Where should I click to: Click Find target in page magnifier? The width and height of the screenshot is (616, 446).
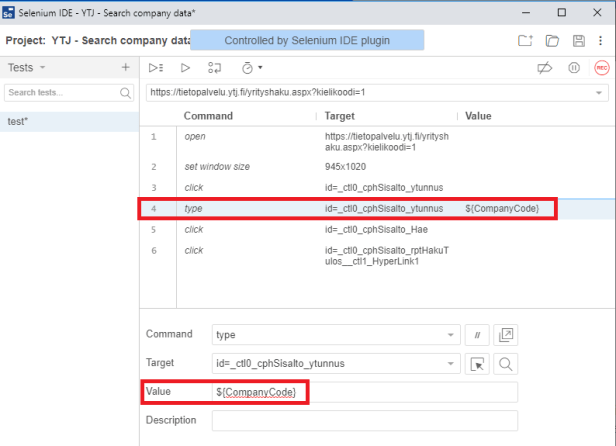click(x=505, y=363)
